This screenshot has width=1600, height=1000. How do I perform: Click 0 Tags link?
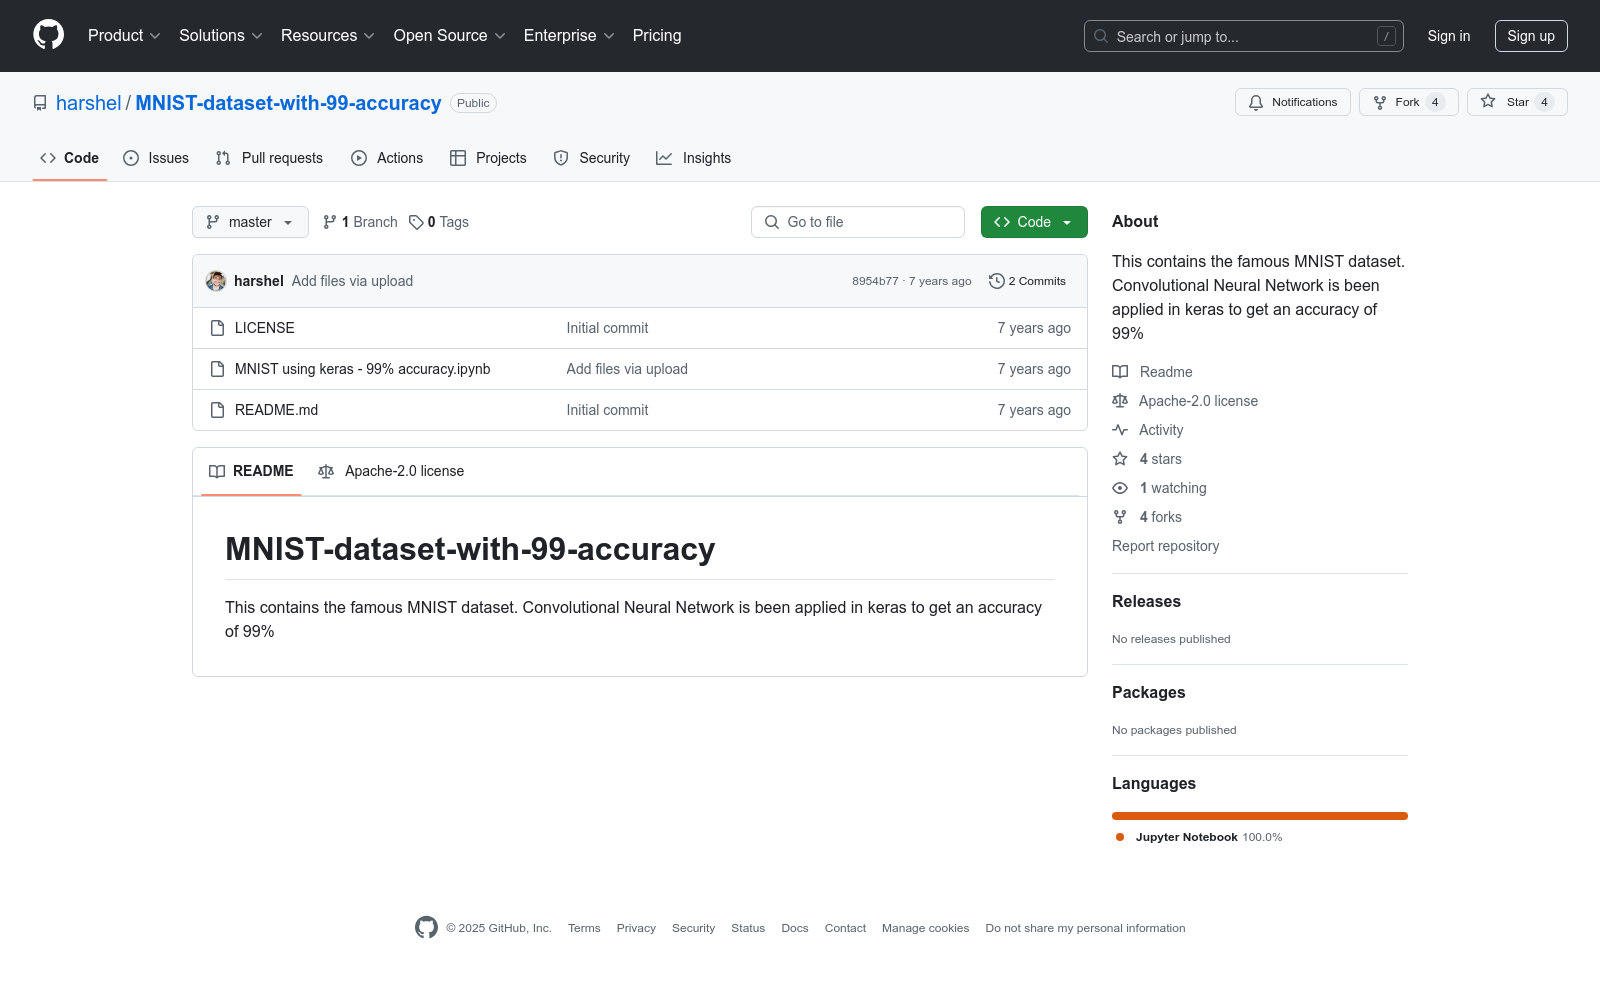pos(439,222)
